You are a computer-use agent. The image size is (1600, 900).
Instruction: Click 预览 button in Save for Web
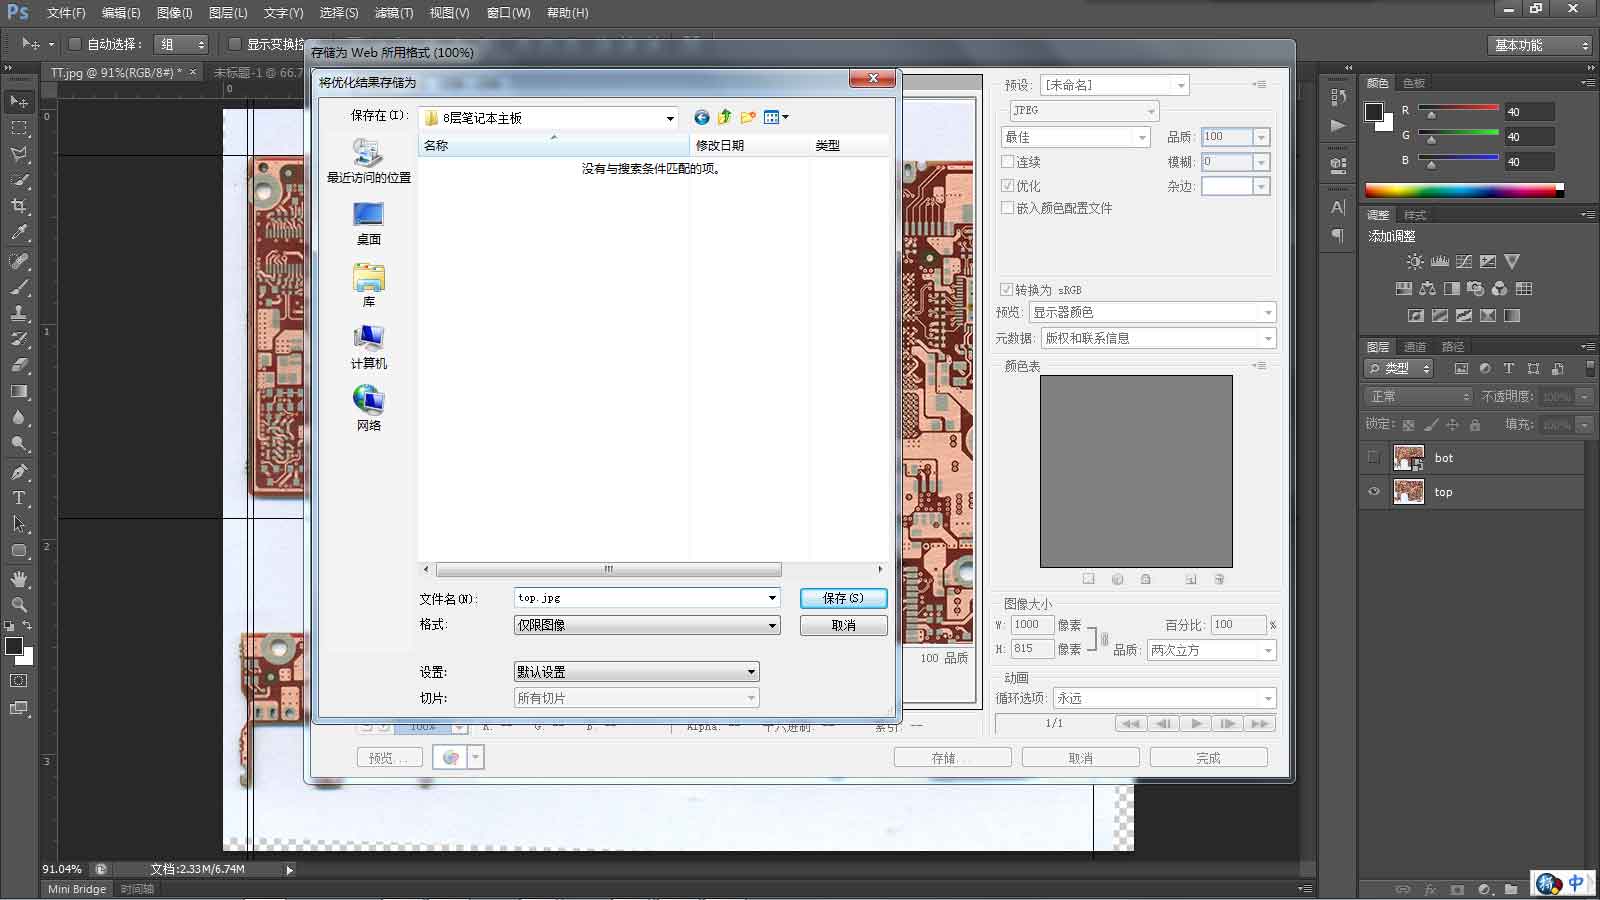(389, 758)
